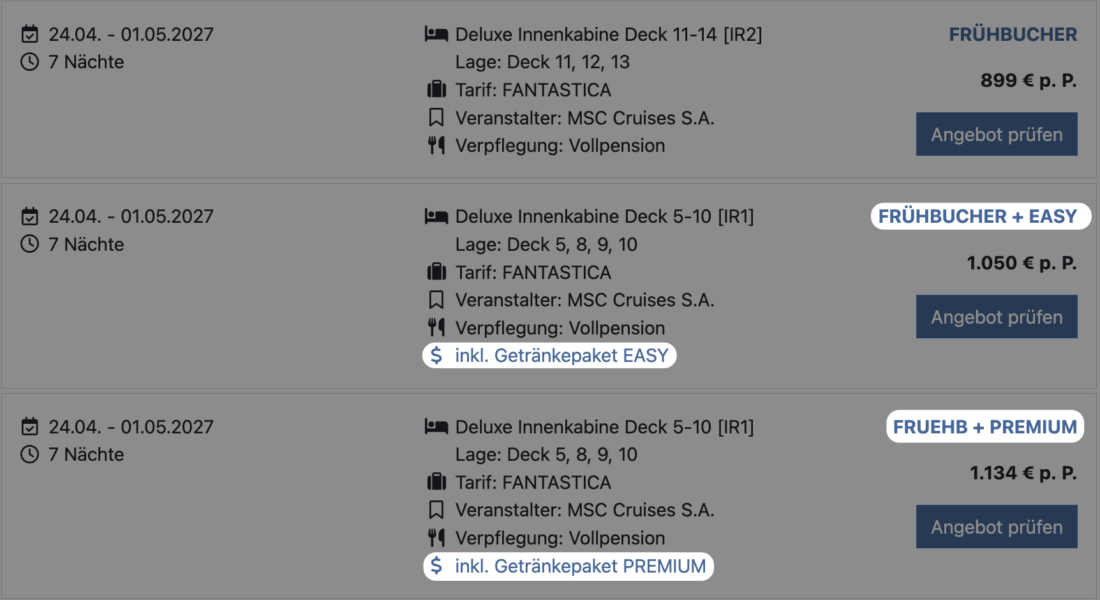The width and height of the screenshot is (1100, 600).
Task: Click cutlery icon in the 1.134 € offer
Action: coord(435,538)
